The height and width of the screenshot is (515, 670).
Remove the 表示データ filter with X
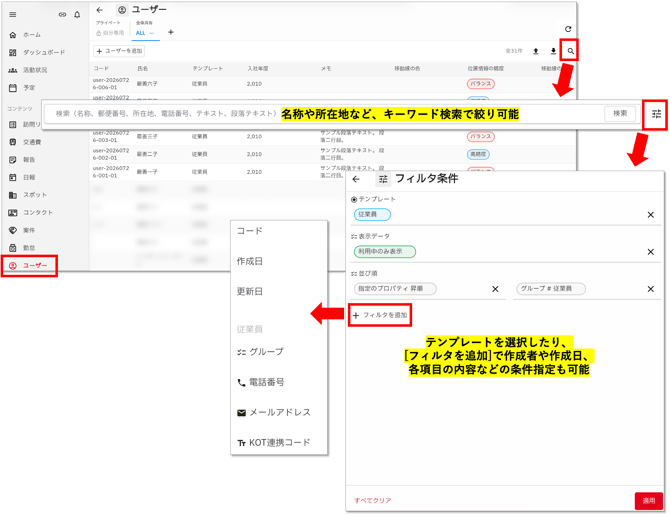pos(650,252)
